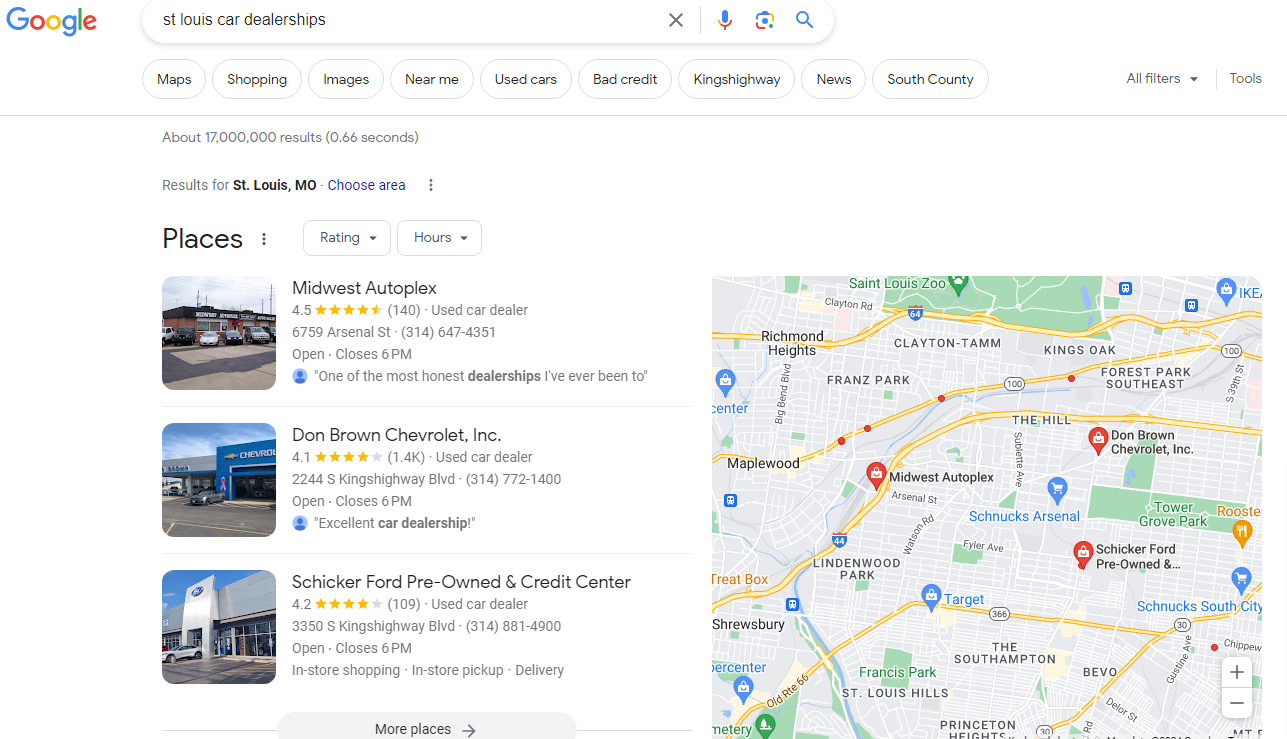1287x739 pixels.
Task: Zoom out the map with the minus control
Action: pyautogui.click(x=1236, y=703)
